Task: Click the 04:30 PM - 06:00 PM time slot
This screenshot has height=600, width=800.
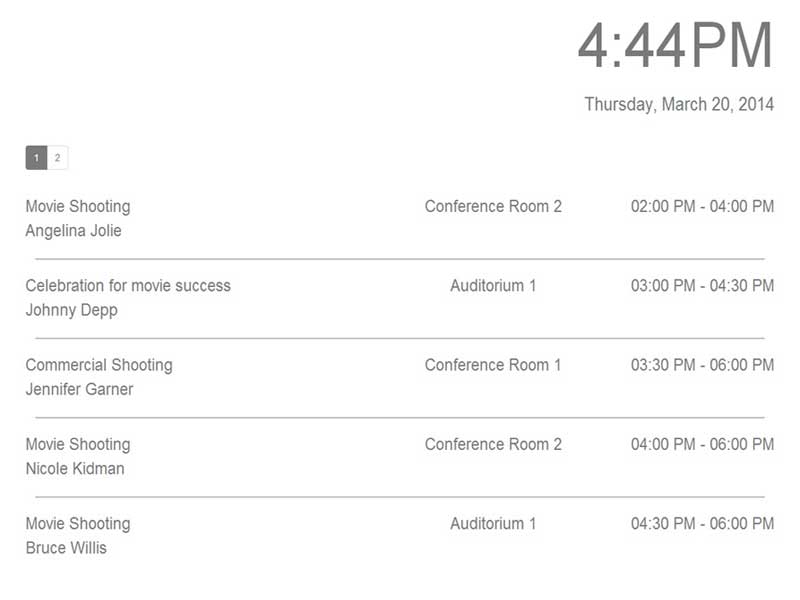Action: point(703,523)
